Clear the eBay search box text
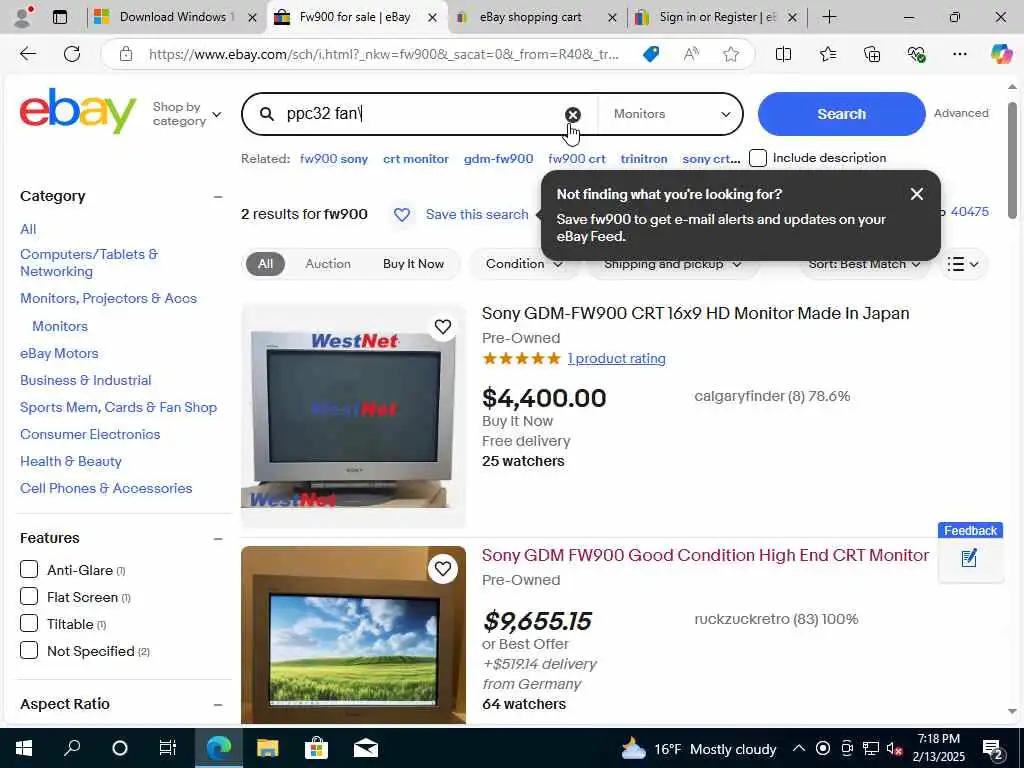This screenshot has width=1024, height=768. (572, 114)
